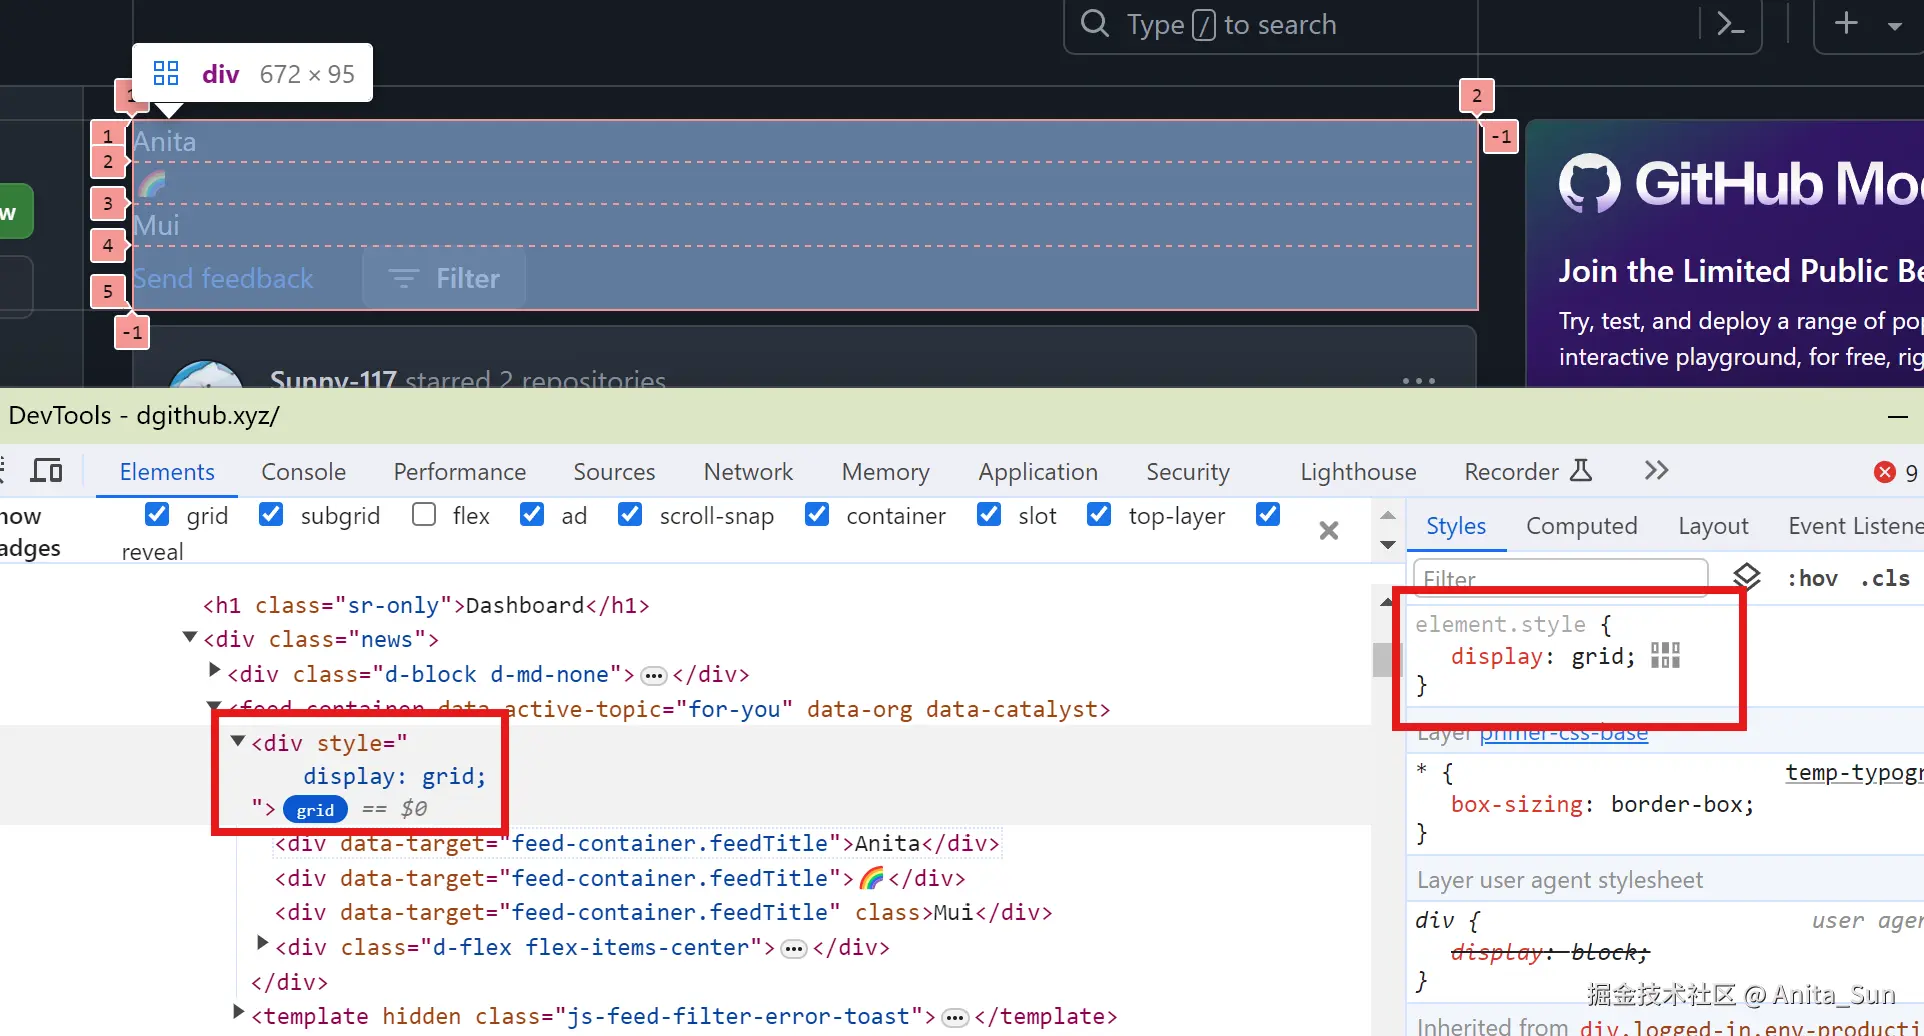Disable the top-layer badge checkbox
Screen dimensions: 1924x1036
[x=1099, y=514]
